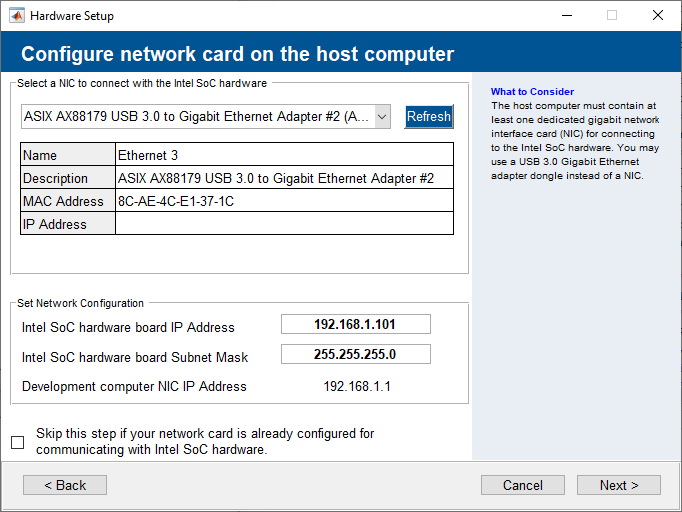Click the skip step label text
Screen dimensions: 682x512
pyautogui.click(x=205, y=441)
